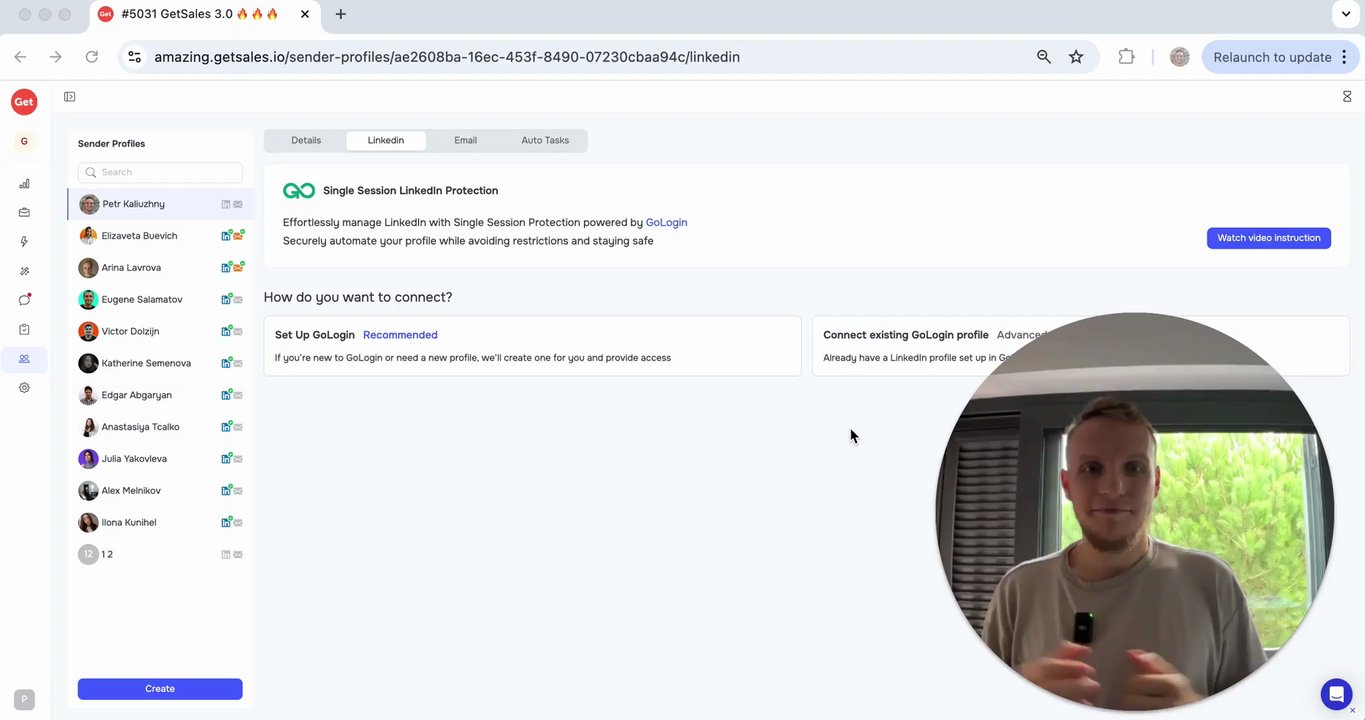Toggle the sidebar panel collapse icon
The height and width of the screenshot is (720, 1365).
(69, 97)
